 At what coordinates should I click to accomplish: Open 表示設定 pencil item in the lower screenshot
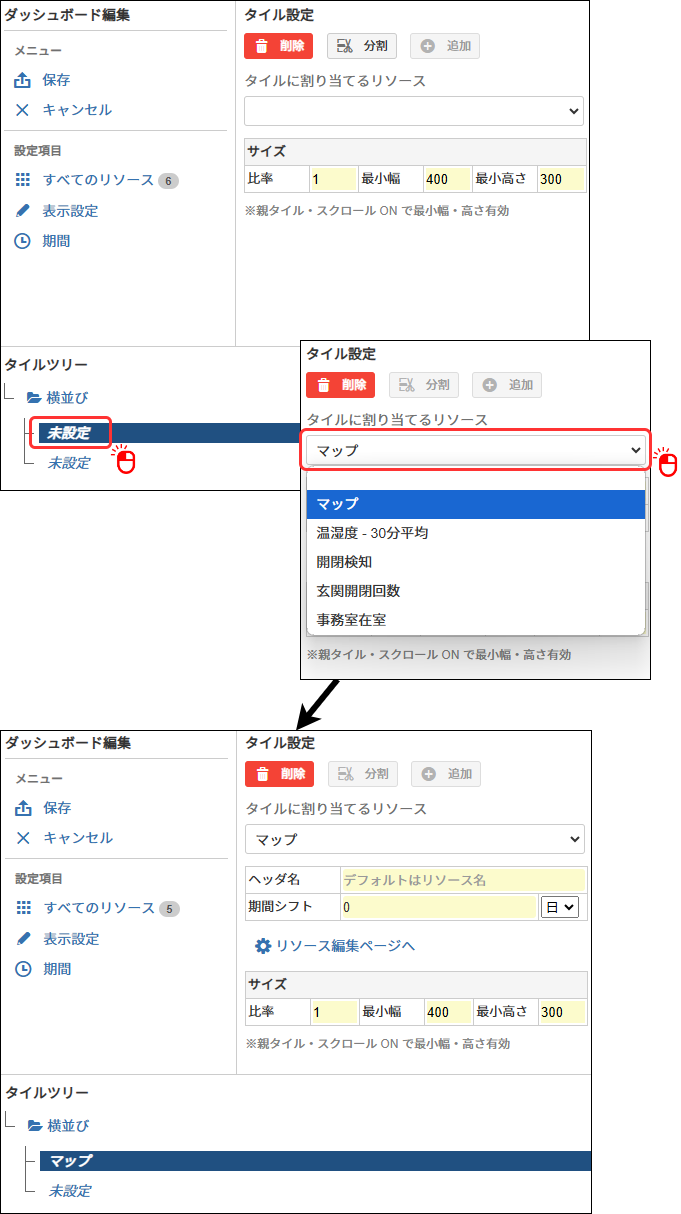(57, 939)
